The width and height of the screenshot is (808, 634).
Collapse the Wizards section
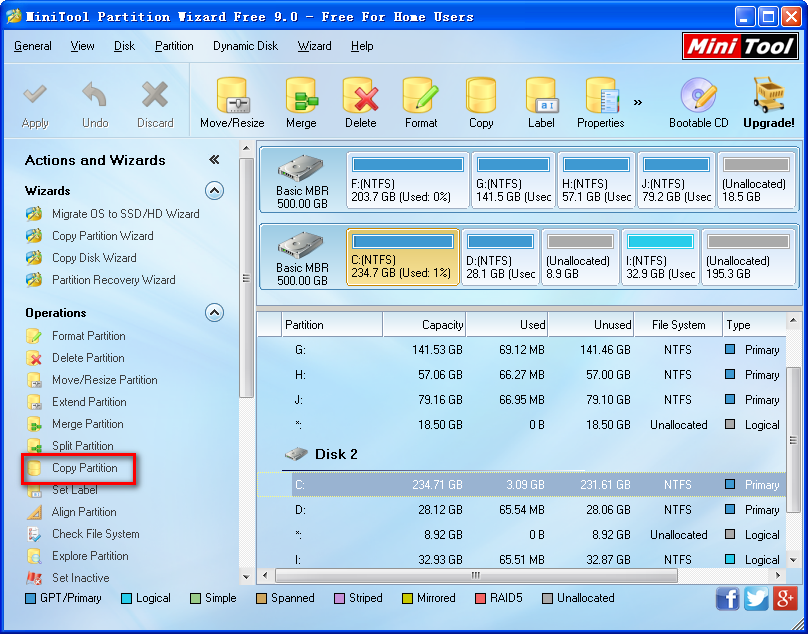214,191
